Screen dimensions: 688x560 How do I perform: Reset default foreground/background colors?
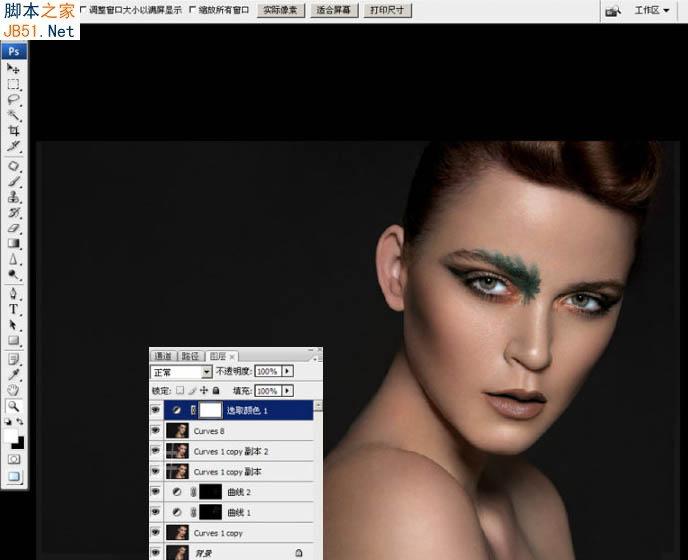pyautogui.click(x=7, y=422)
